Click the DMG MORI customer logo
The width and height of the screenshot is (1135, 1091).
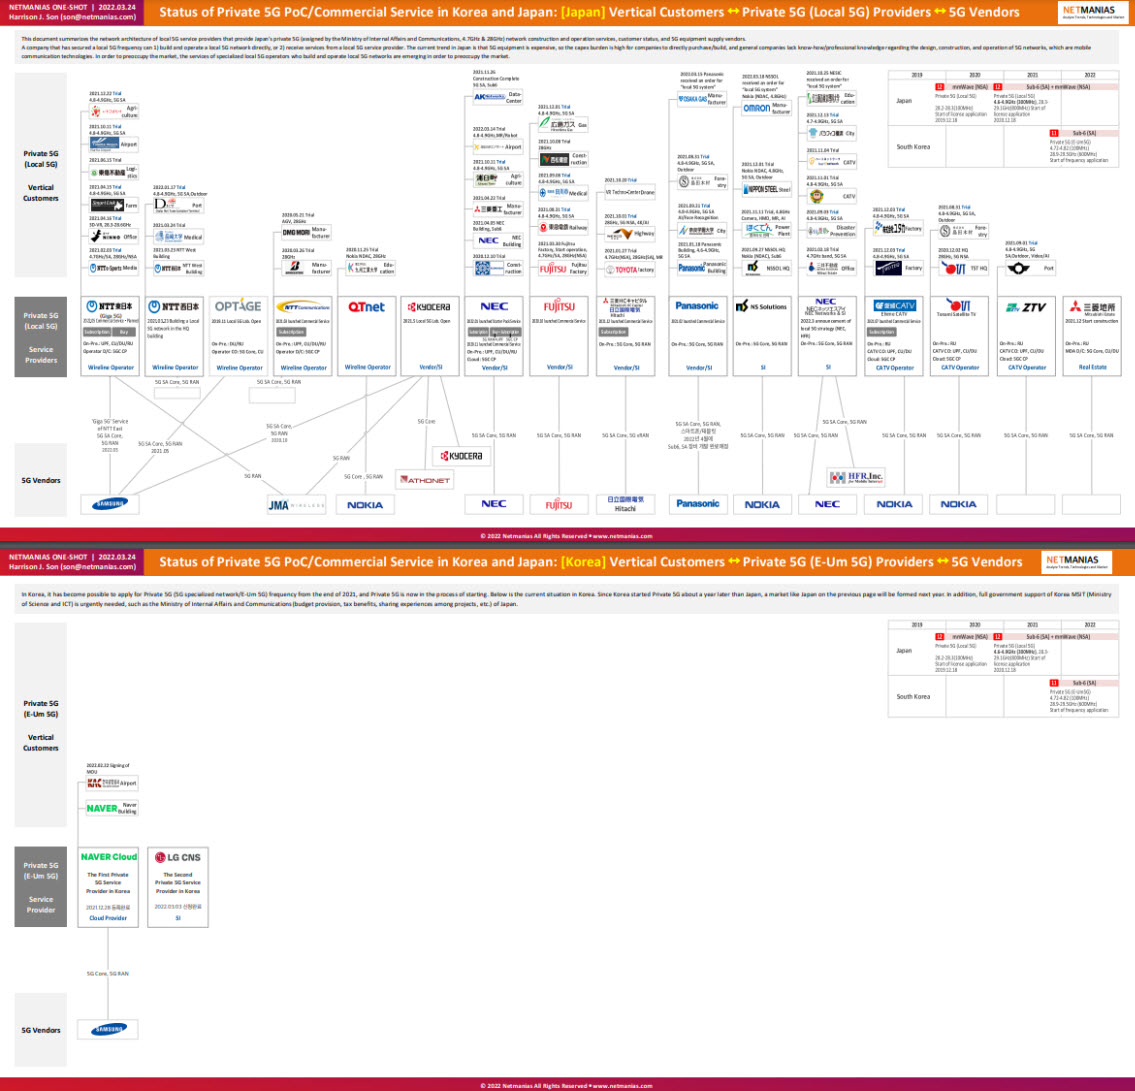point(296,233)
